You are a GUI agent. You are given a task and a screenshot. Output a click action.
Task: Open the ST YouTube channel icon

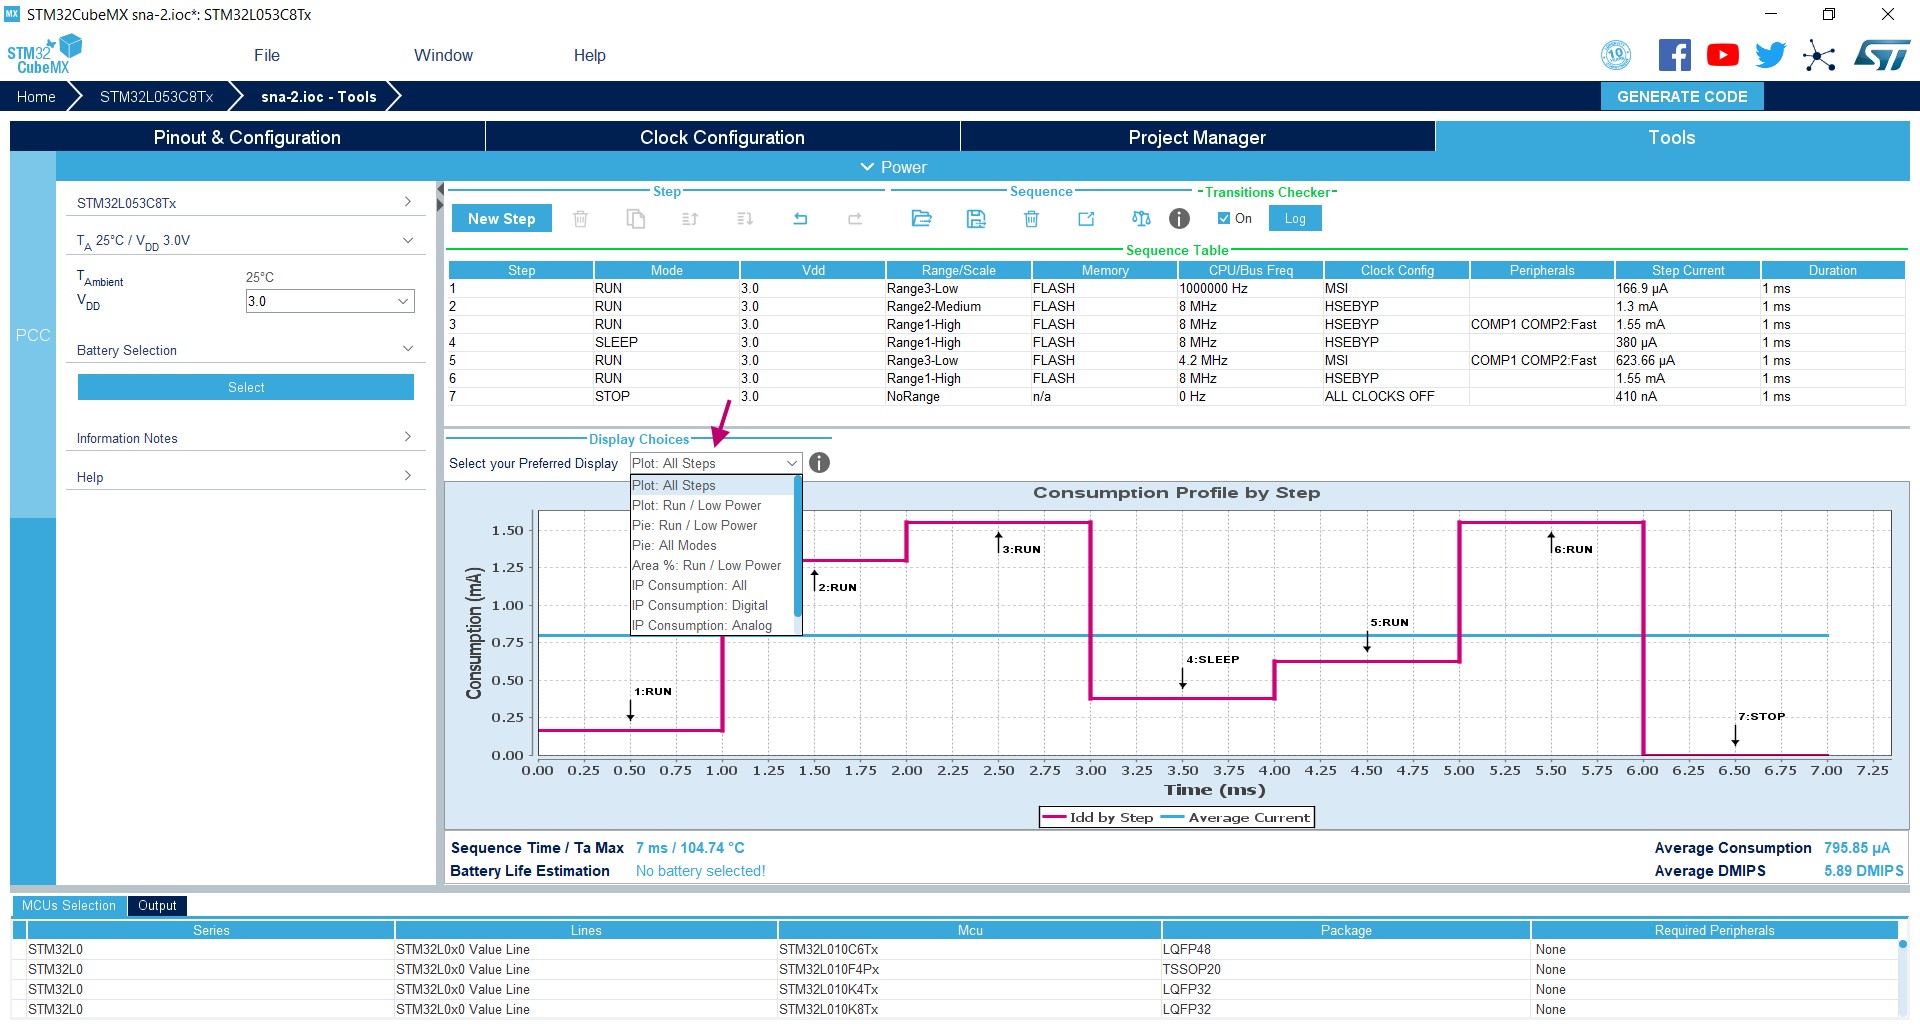click(1722, 55)
